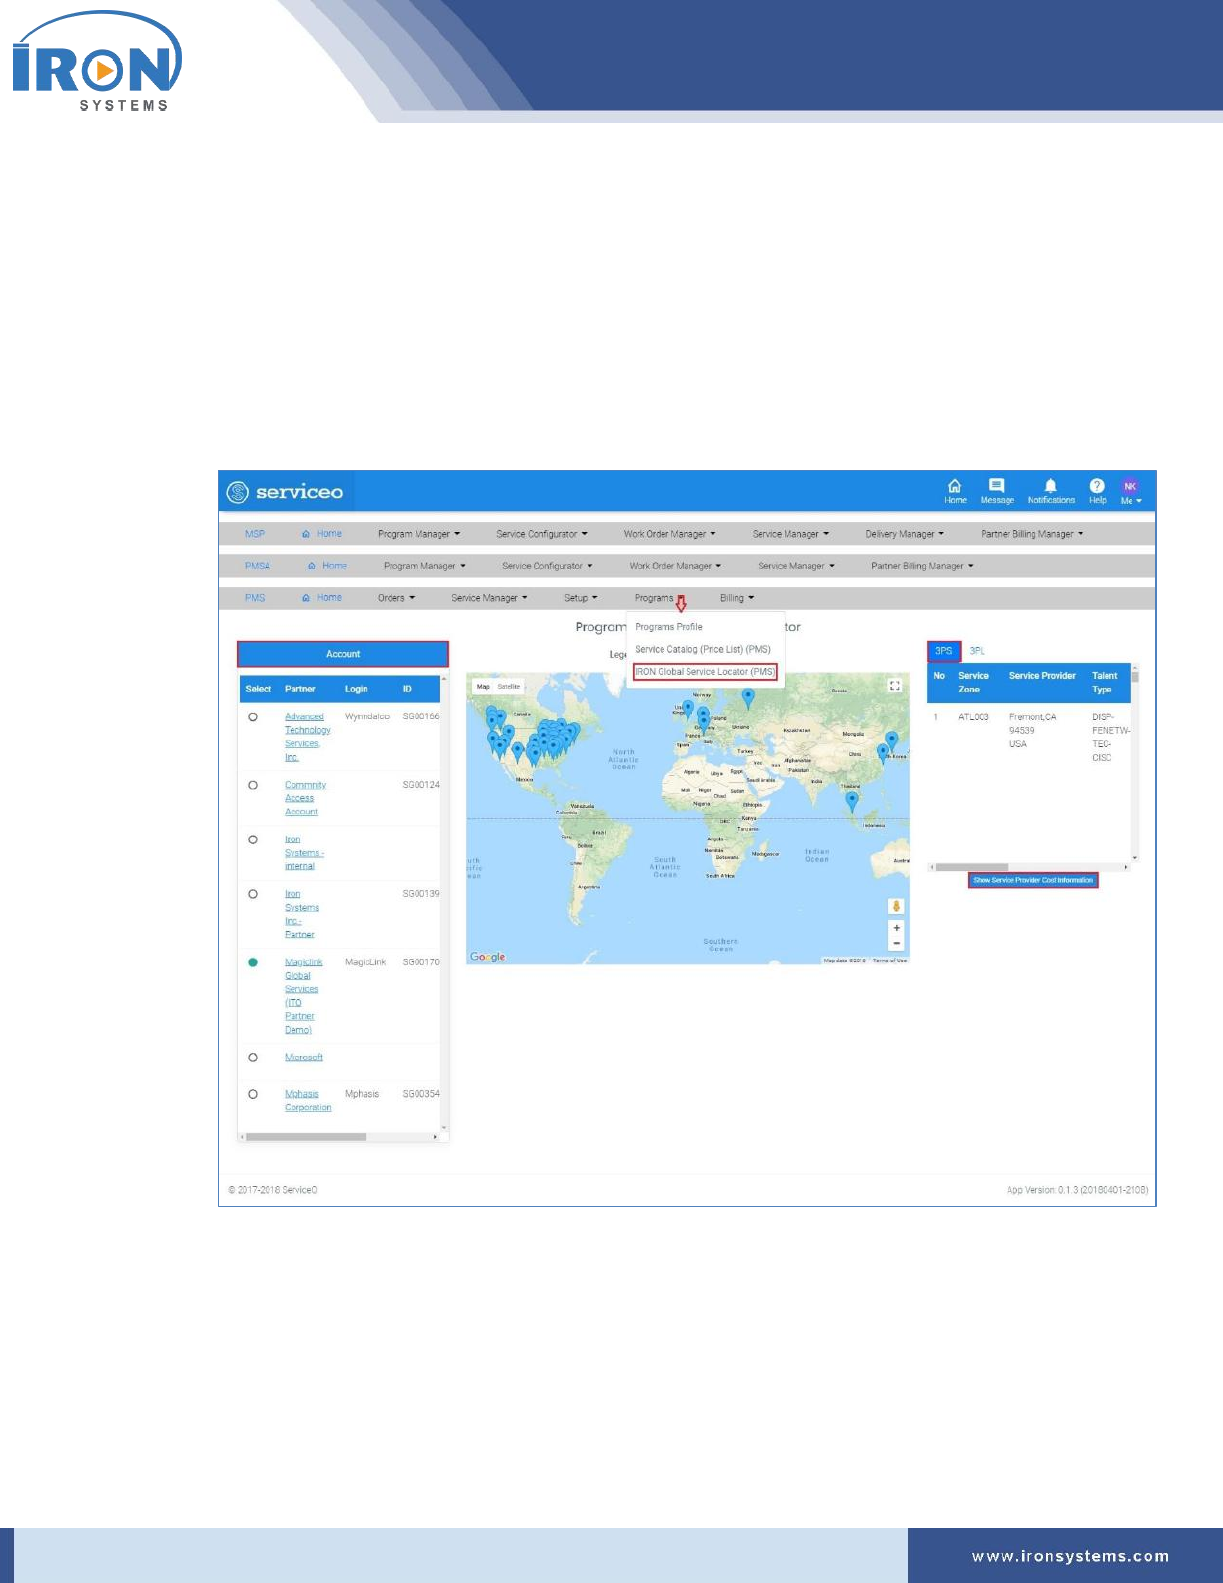Screen dimensions: 1223x1583
Task: Select Mphasis Corporation radio button
Action: tap(253, 1094)
